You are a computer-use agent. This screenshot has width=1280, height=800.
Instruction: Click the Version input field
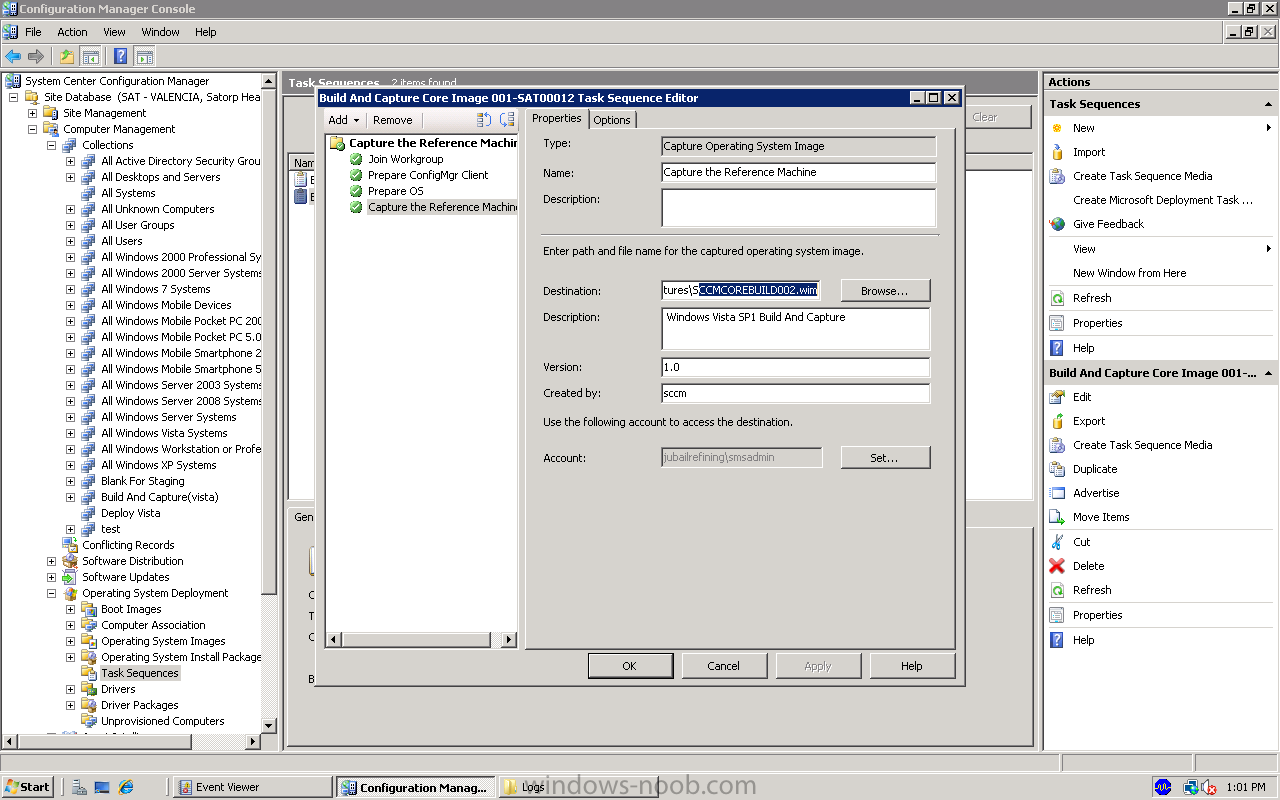(796, 367)
